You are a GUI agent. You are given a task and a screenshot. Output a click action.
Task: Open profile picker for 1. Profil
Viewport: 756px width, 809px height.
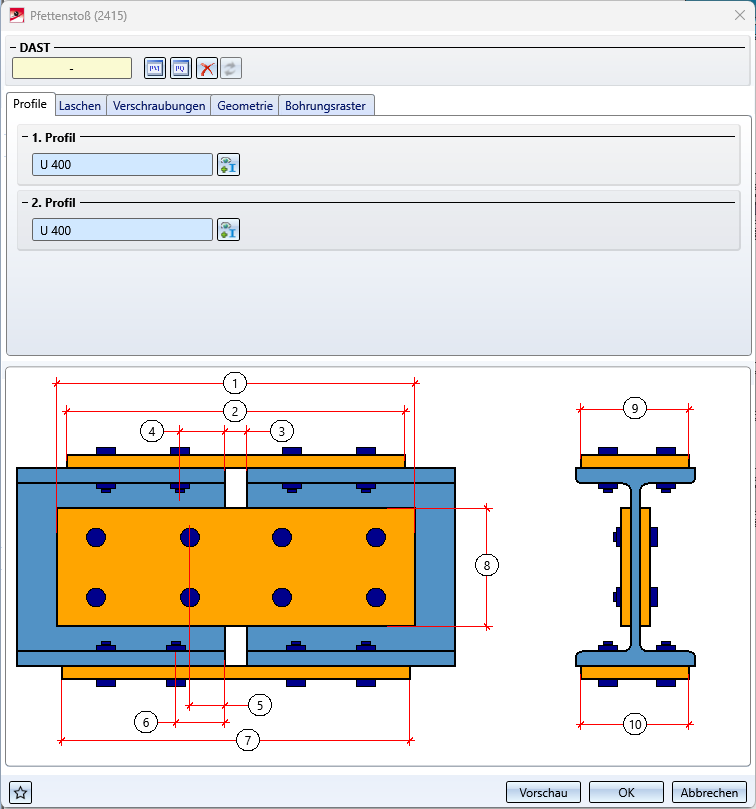point(228,165)
